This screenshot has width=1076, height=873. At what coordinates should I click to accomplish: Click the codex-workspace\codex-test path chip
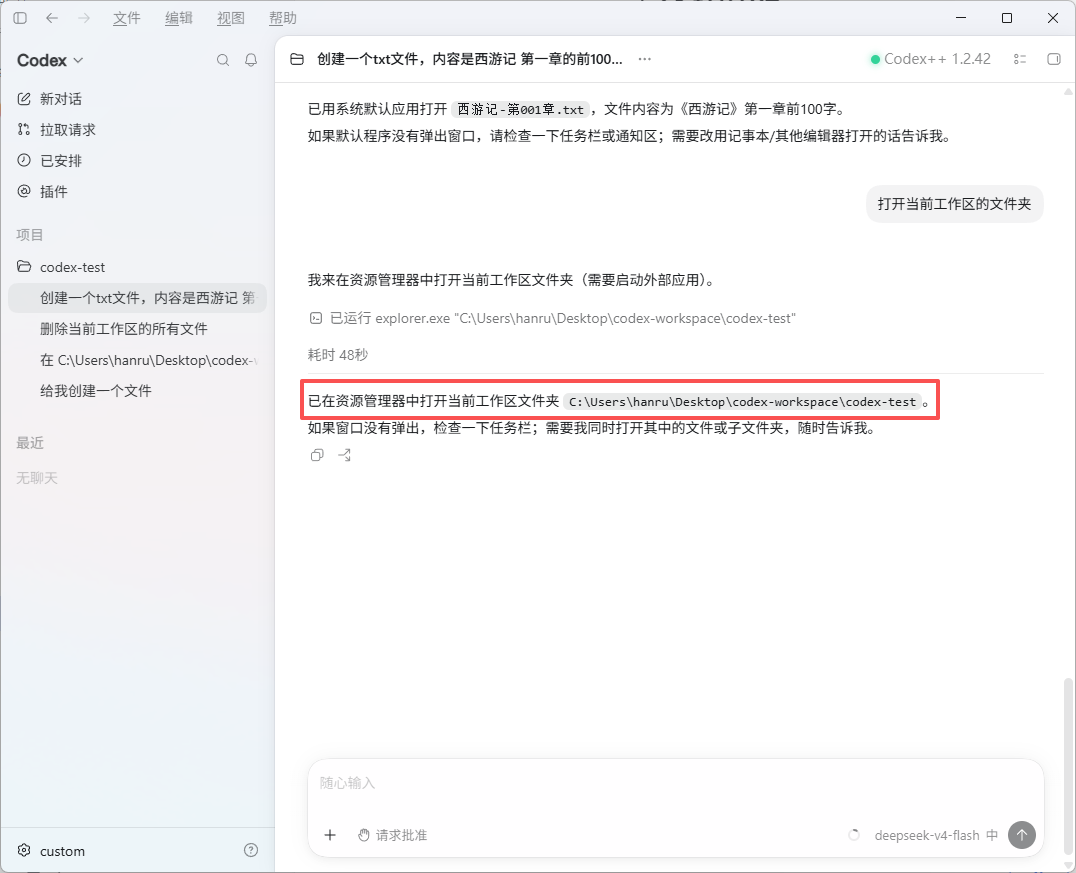point(742,401)
